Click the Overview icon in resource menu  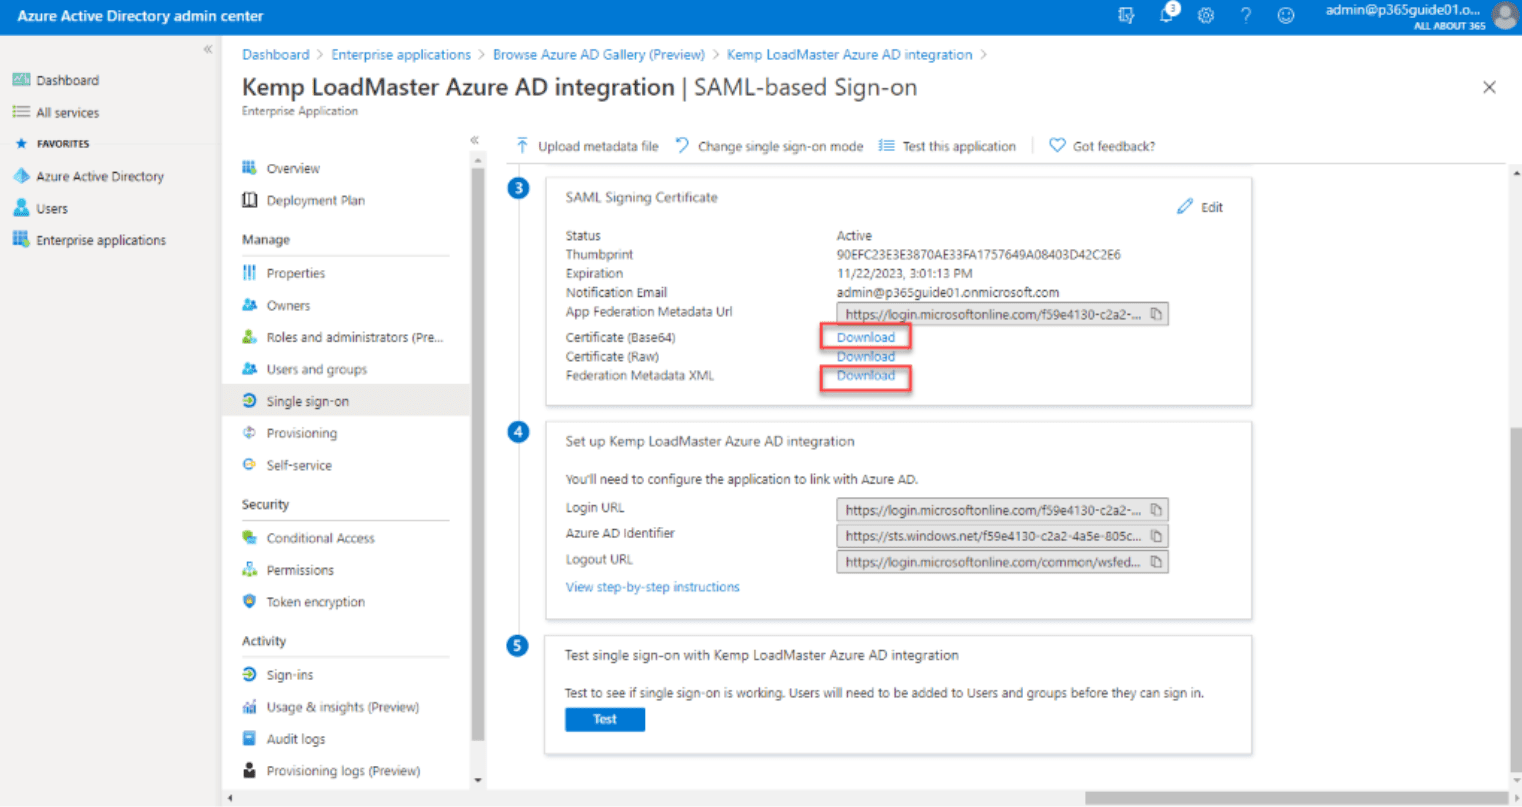249,168
